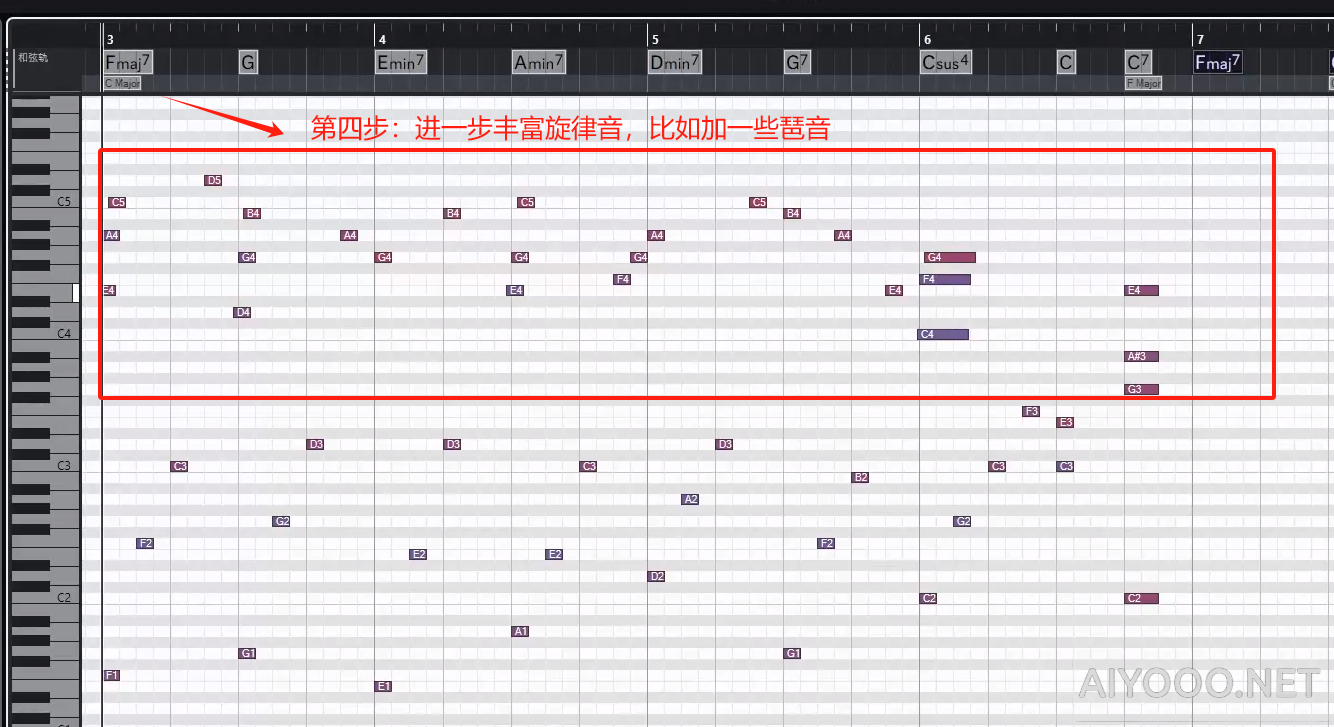Click the highlighted Fmaj7 chord at bar 7
Screen dimensions: 1334x727
click(1218, 62)
